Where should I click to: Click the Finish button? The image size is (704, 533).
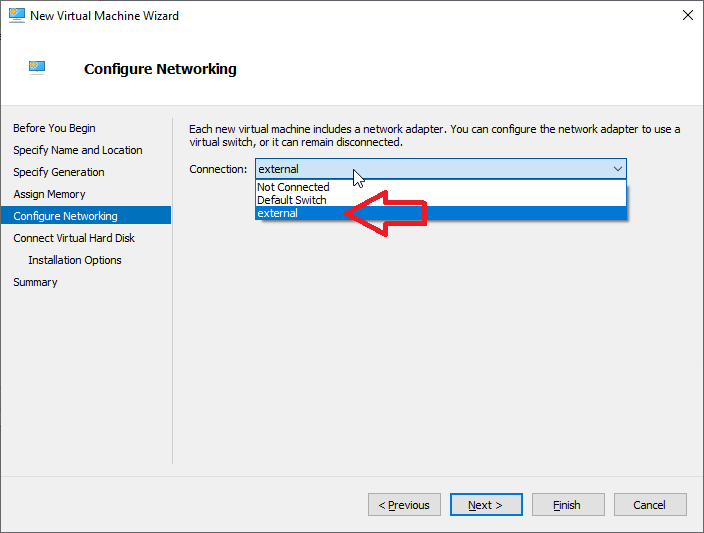tap(568, 505)
